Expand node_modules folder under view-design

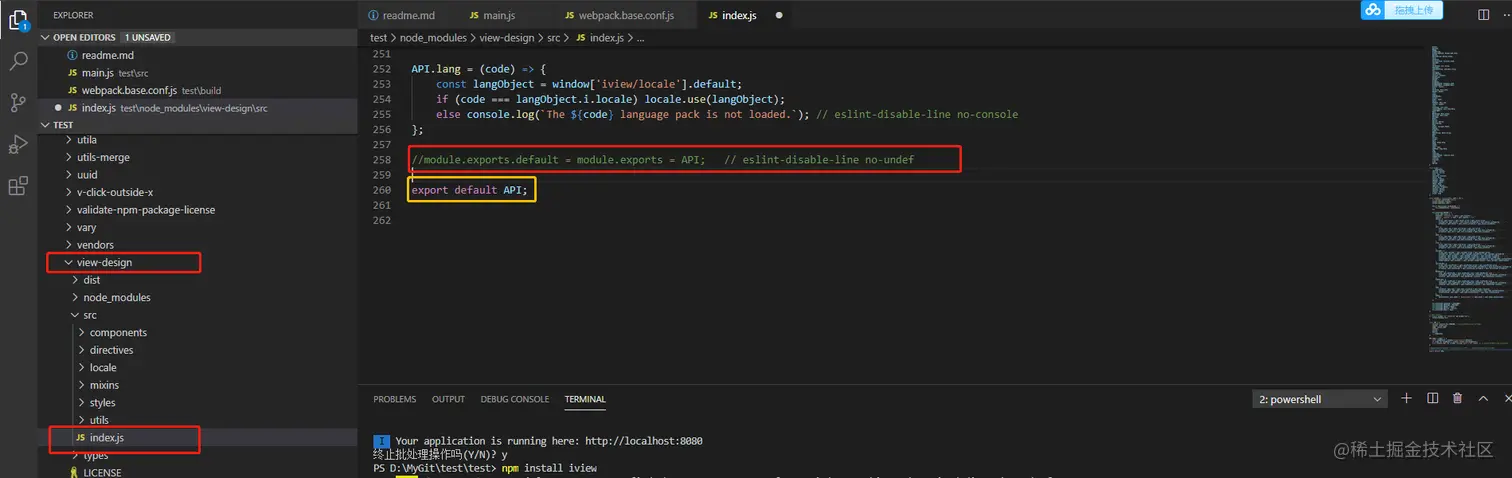click(75, 297)
